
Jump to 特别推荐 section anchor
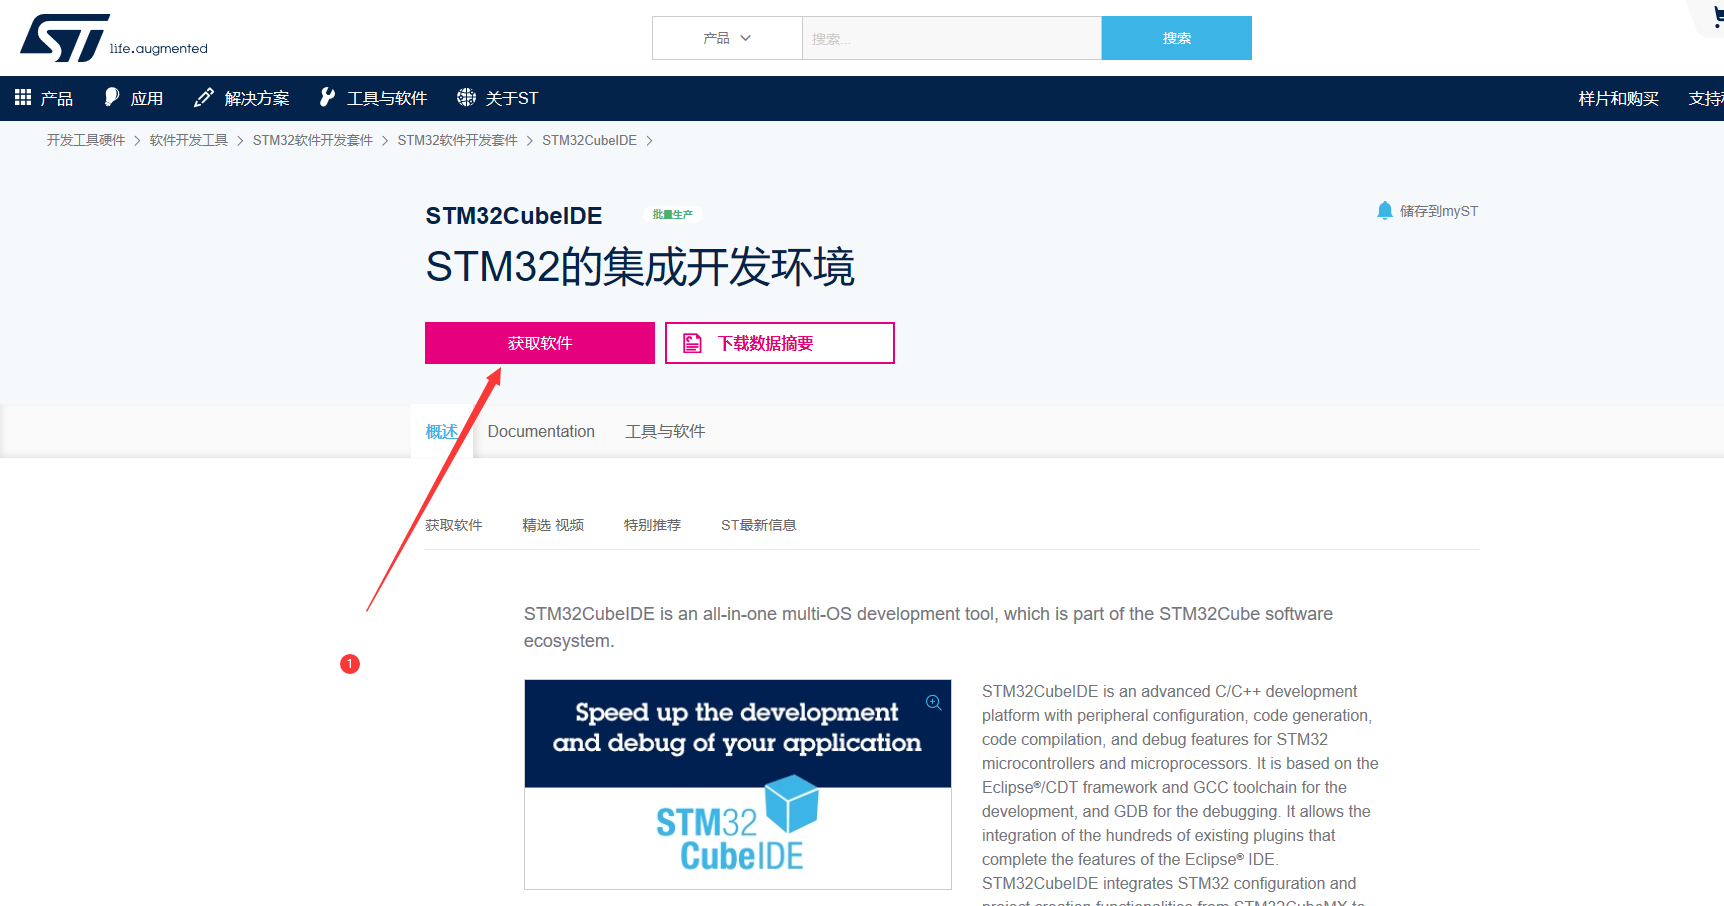pyautogui.click(x=652, y=525)
